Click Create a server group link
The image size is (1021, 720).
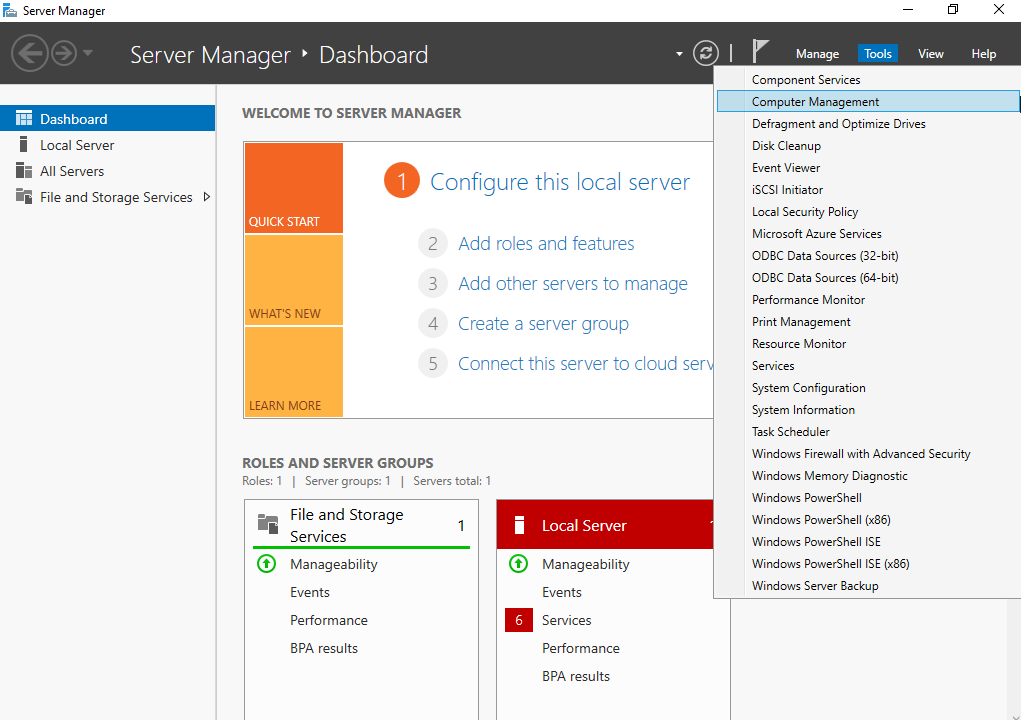pos(543,324)
